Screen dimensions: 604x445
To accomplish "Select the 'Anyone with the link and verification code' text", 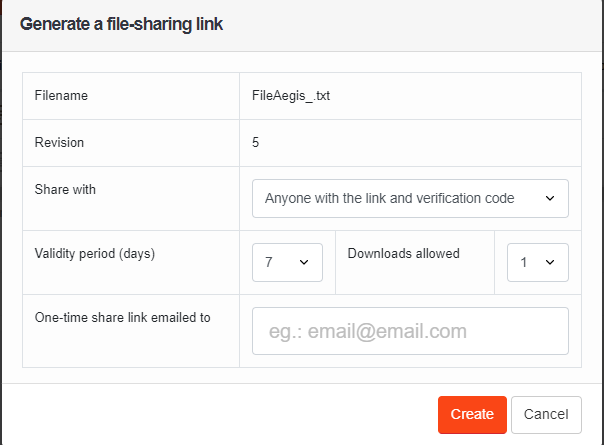I will click(389, 198).
